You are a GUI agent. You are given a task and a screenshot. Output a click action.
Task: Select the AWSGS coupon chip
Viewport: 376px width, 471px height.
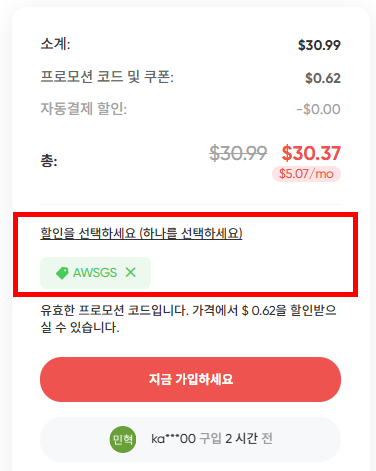tap(95, 273)
